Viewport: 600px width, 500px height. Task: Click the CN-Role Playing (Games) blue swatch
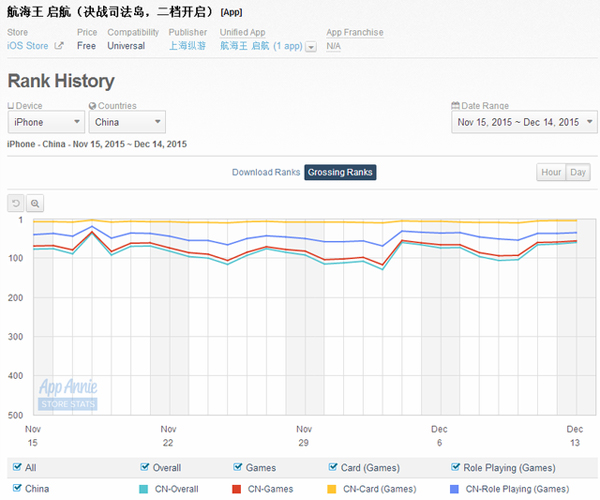[454, 489]
